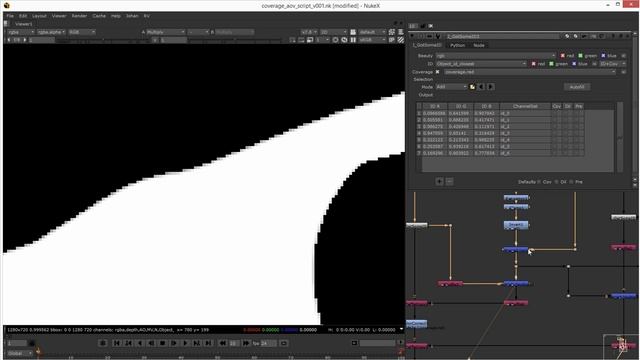Remove a row with the minus button
The height and width of the screenshot is (360, 640).
(x=449, y=182)
